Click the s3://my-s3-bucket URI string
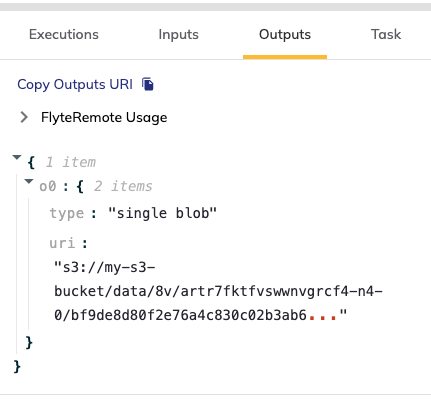This screenshot has height=401, width=431. pos(218,291)
